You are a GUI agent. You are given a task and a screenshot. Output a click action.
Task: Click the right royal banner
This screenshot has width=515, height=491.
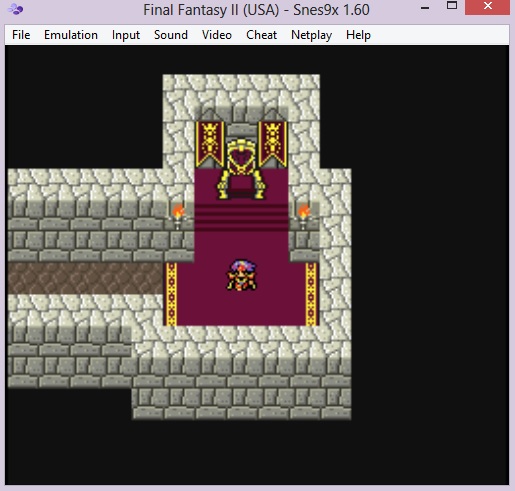point(273,144)
